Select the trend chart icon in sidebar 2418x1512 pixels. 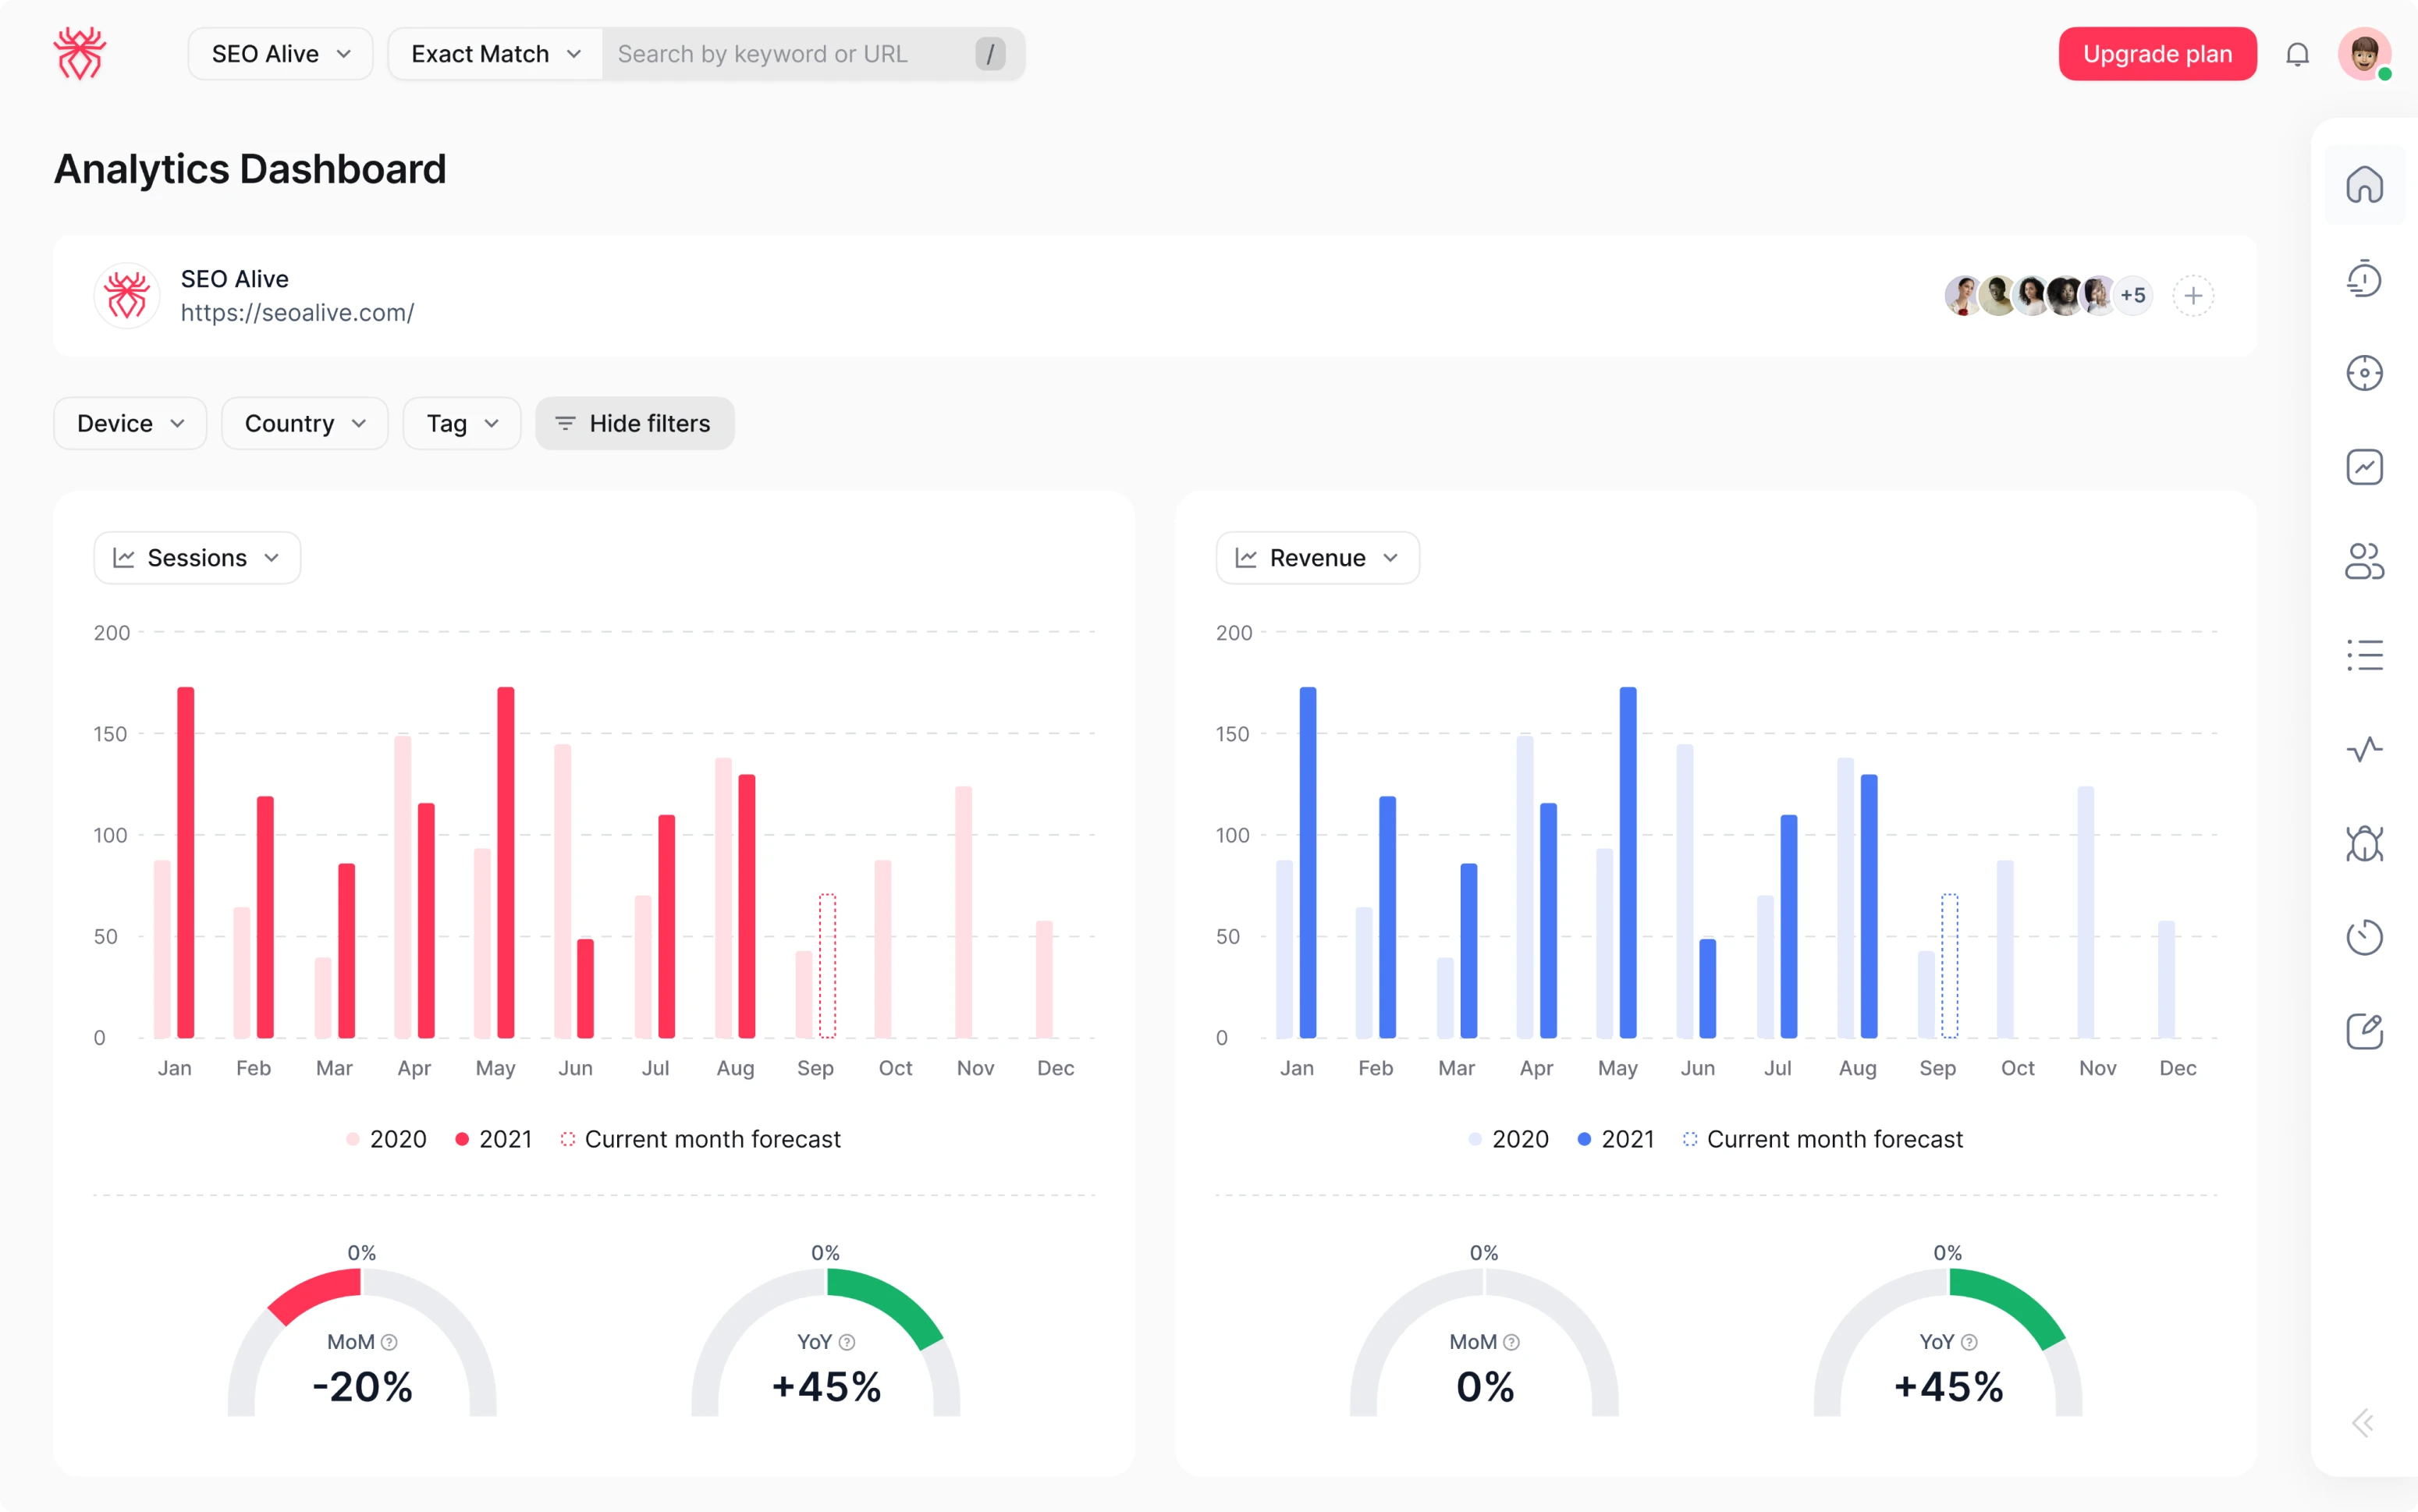click(x=2365, y=466)
